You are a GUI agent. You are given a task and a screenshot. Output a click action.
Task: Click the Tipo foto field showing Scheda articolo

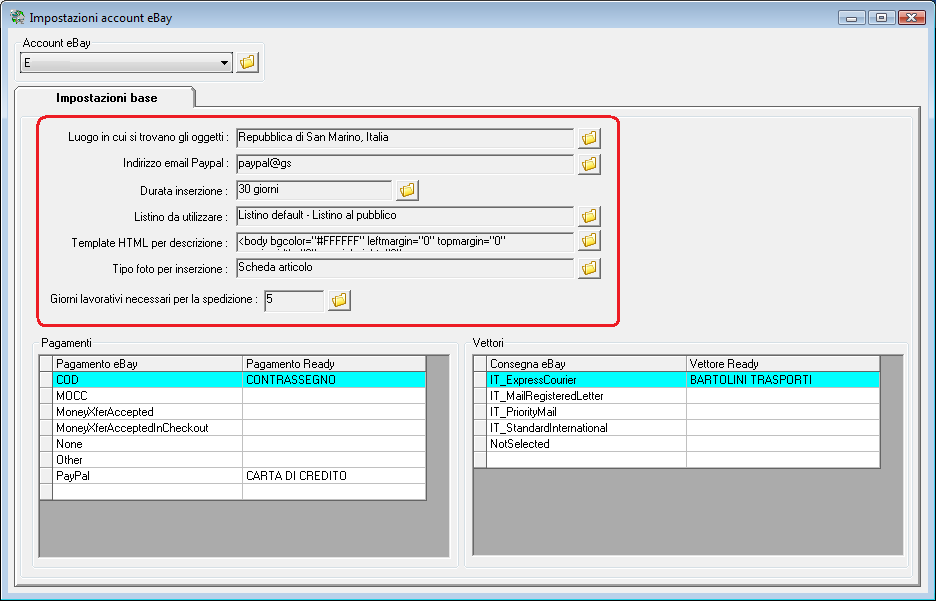(405, 268)
